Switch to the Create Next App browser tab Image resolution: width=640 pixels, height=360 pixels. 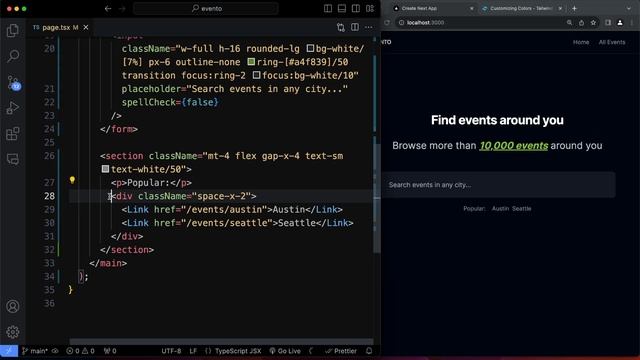pyautogui.click(x=433, y=9)
